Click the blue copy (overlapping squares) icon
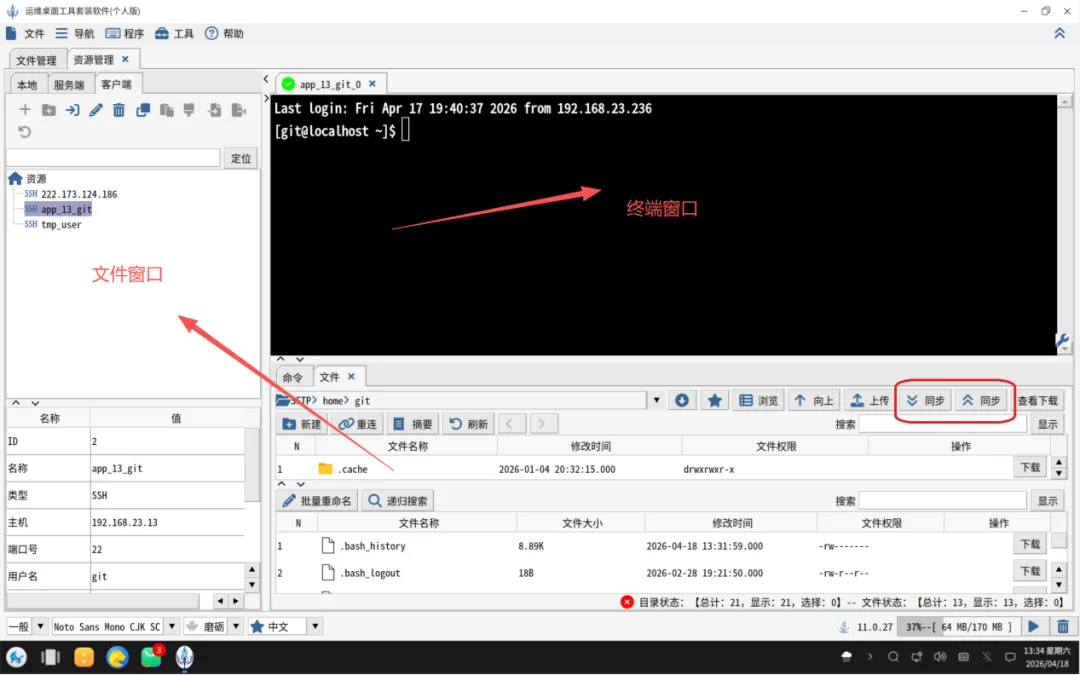Image resolution: width=1080 pixels, height=675 pixels. [x=143, y=110]
